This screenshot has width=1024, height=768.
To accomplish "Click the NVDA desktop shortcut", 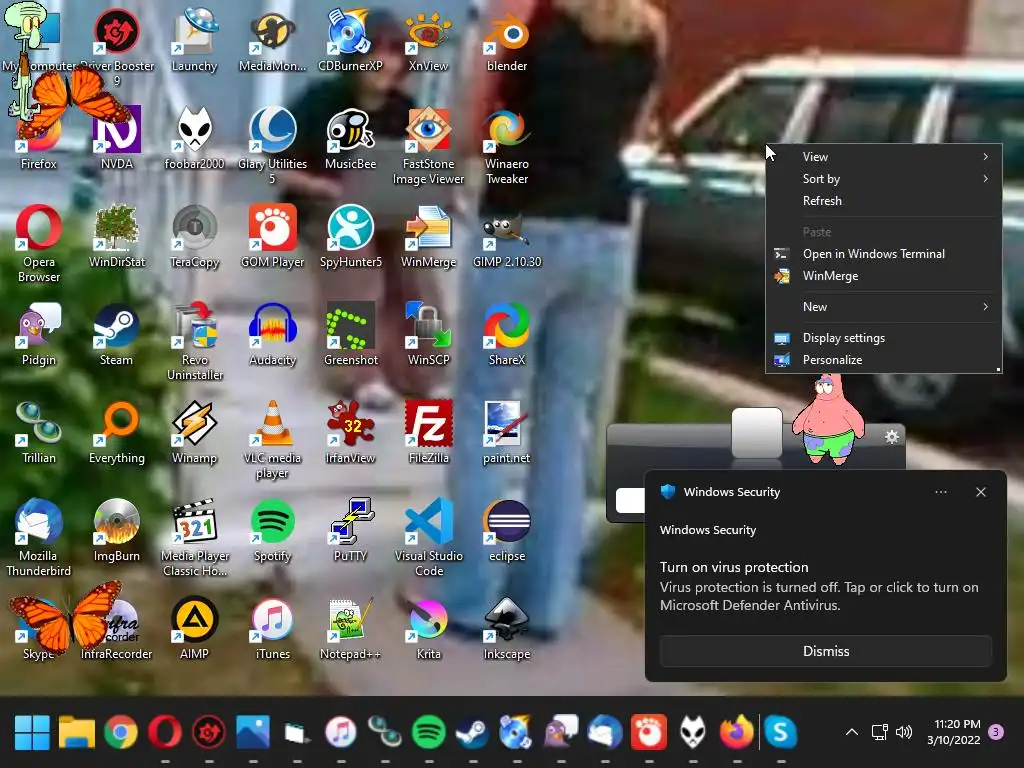I will [116, 137].
